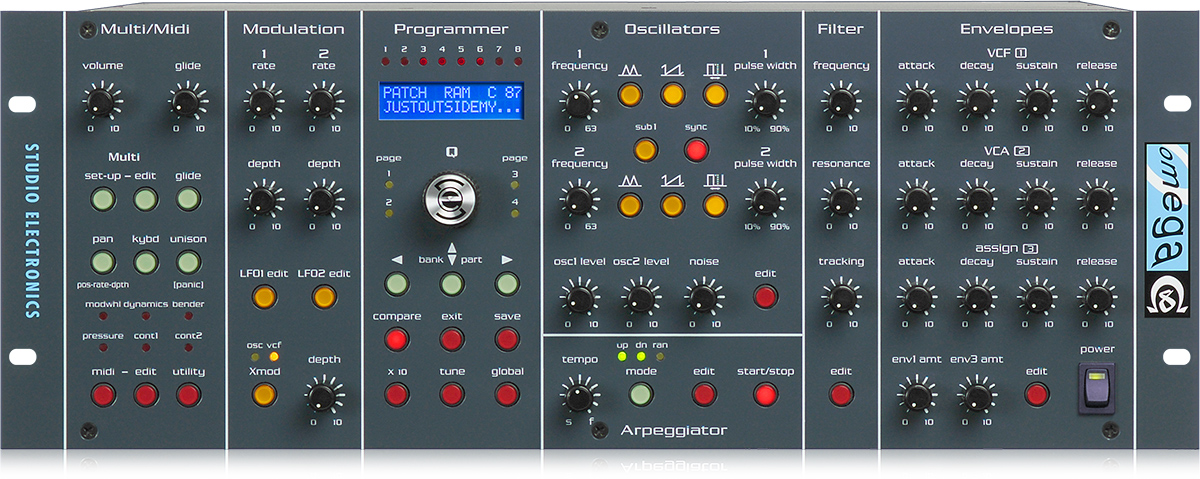The image size is (1200, 479).
Task: Select oscillator 1 square waveform button
Action: point(714,95)
